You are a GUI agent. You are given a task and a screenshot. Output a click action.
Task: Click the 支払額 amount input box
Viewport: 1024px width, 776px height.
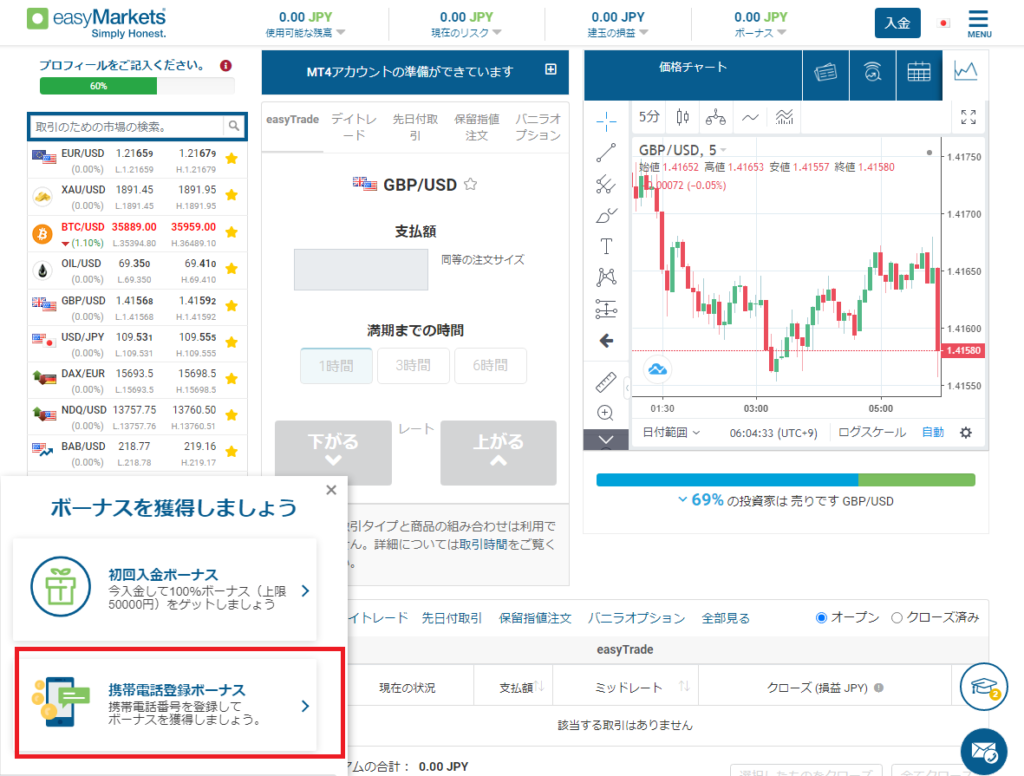pos(361,269)
